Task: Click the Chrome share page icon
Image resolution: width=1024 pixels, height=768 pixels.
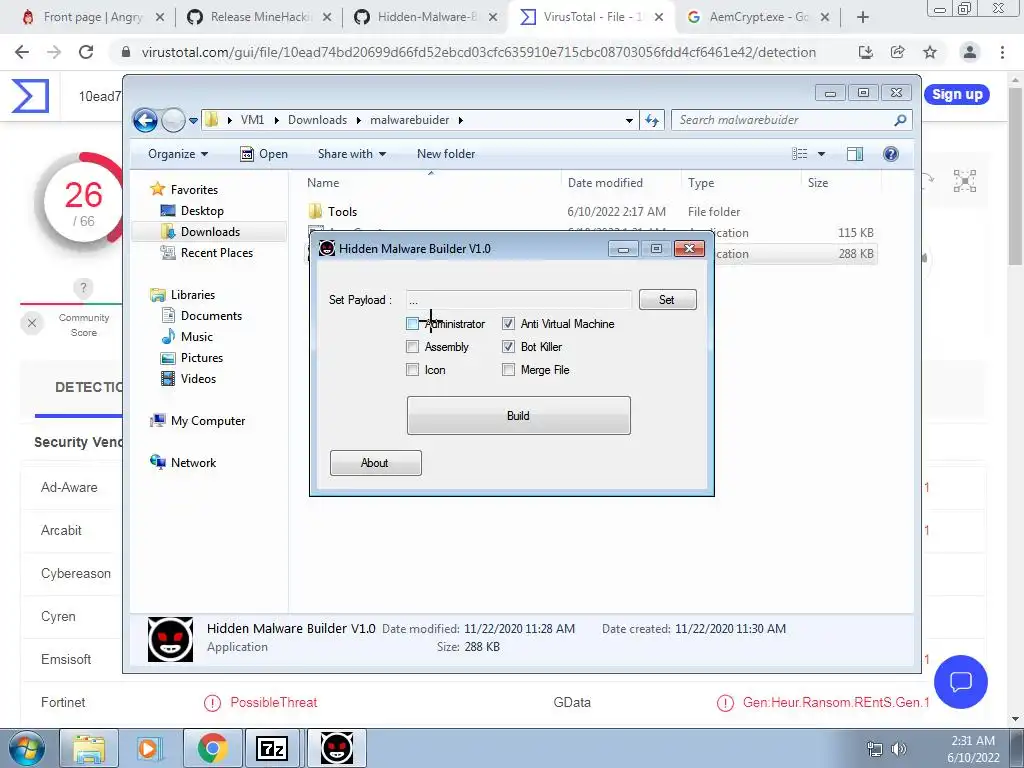Action: click(898, 52)
